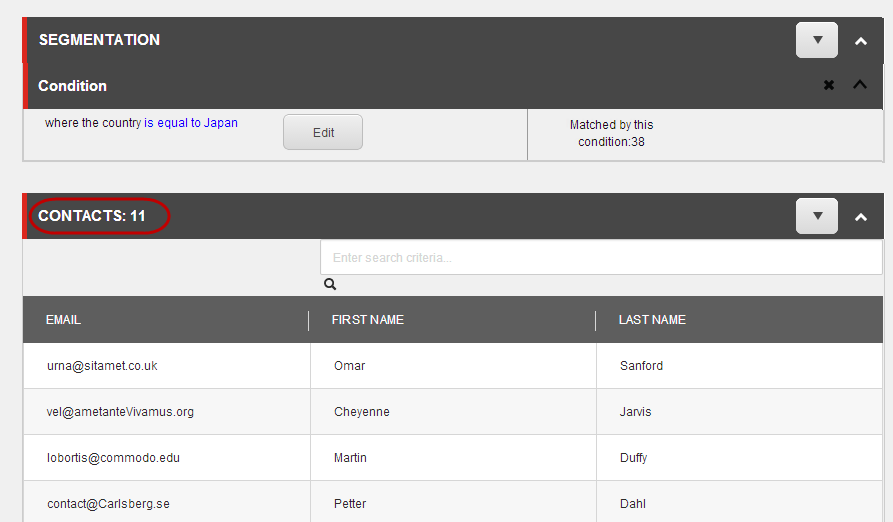The image size is (893, 522).
Task: Click the Contacts: 11 heading
Action: [x=92, y=216]
